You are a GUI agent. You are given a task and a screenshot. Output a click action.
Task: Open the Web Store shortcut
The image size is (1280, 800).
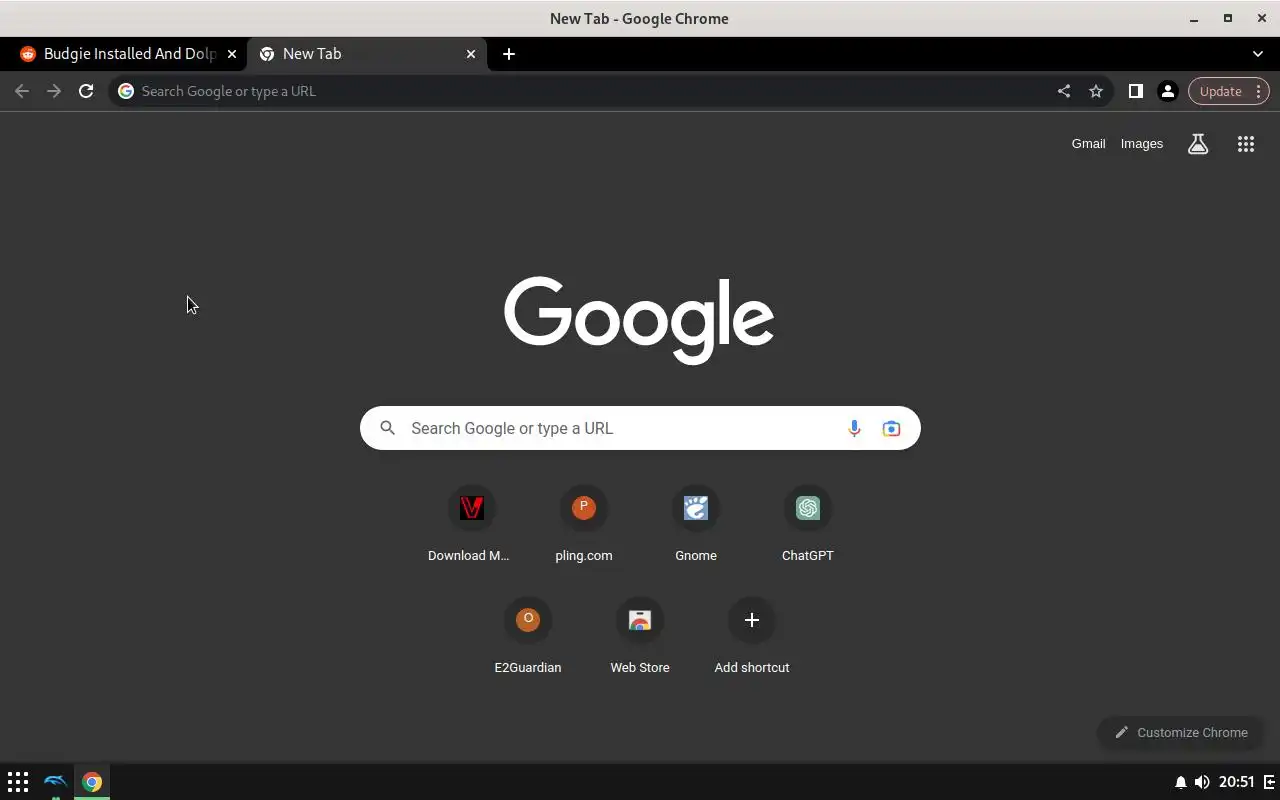[x=640, y=638]
